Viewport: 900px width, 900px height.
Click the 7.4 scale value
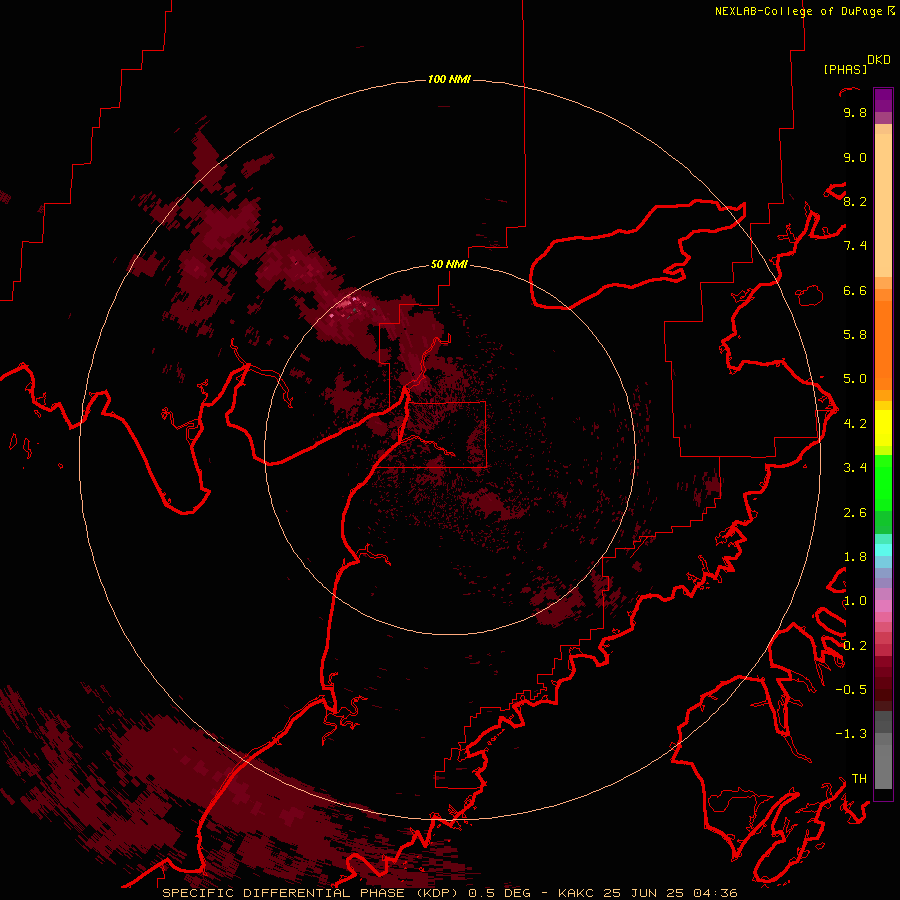coord(855,246)
